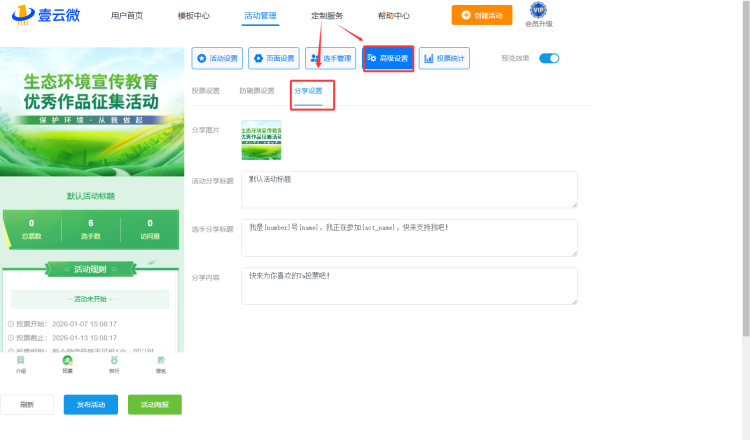Tap the 排行 medal icon in preview

[114, 365]
